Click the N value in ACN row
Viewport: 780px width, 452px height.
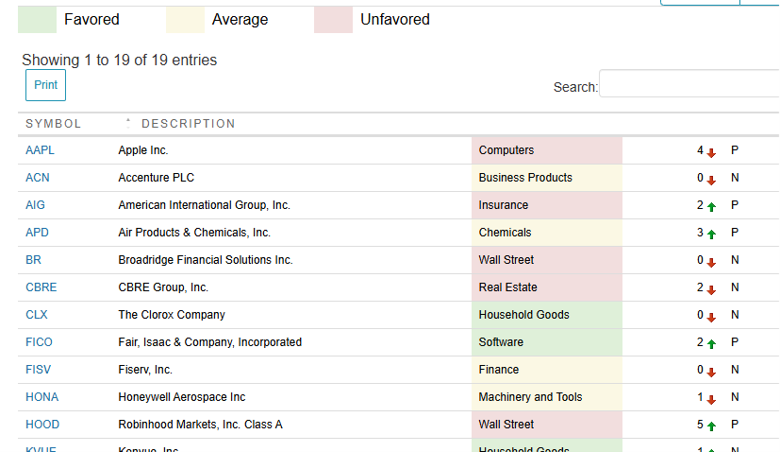[735, 178]
